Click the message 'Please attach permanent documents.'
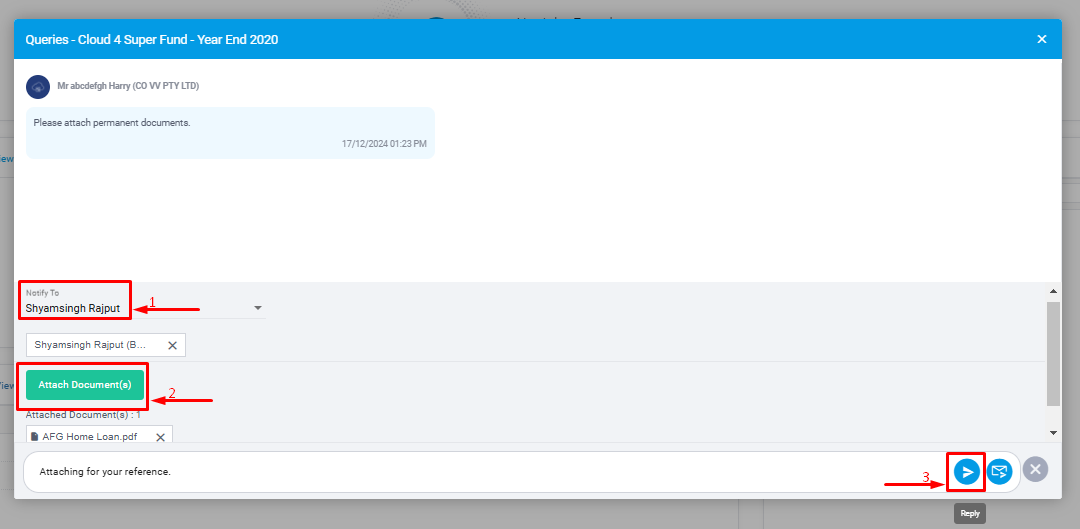This screenshot has width=1080, height=529. (x=112, y=123)
